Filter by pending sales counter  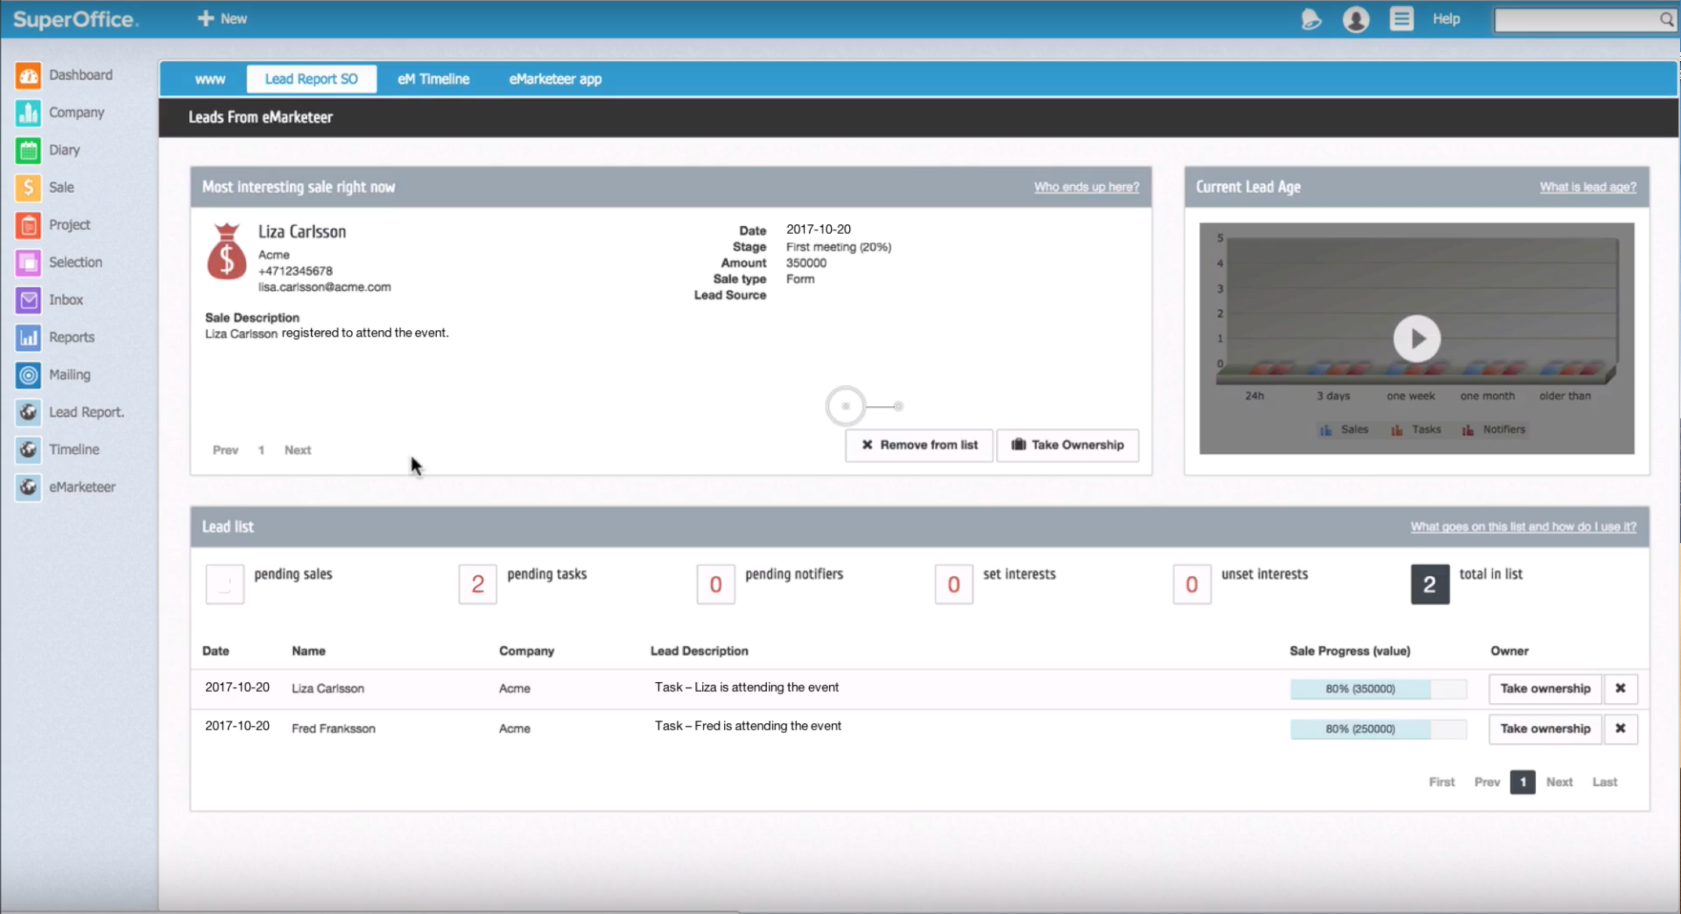[225, 584]
